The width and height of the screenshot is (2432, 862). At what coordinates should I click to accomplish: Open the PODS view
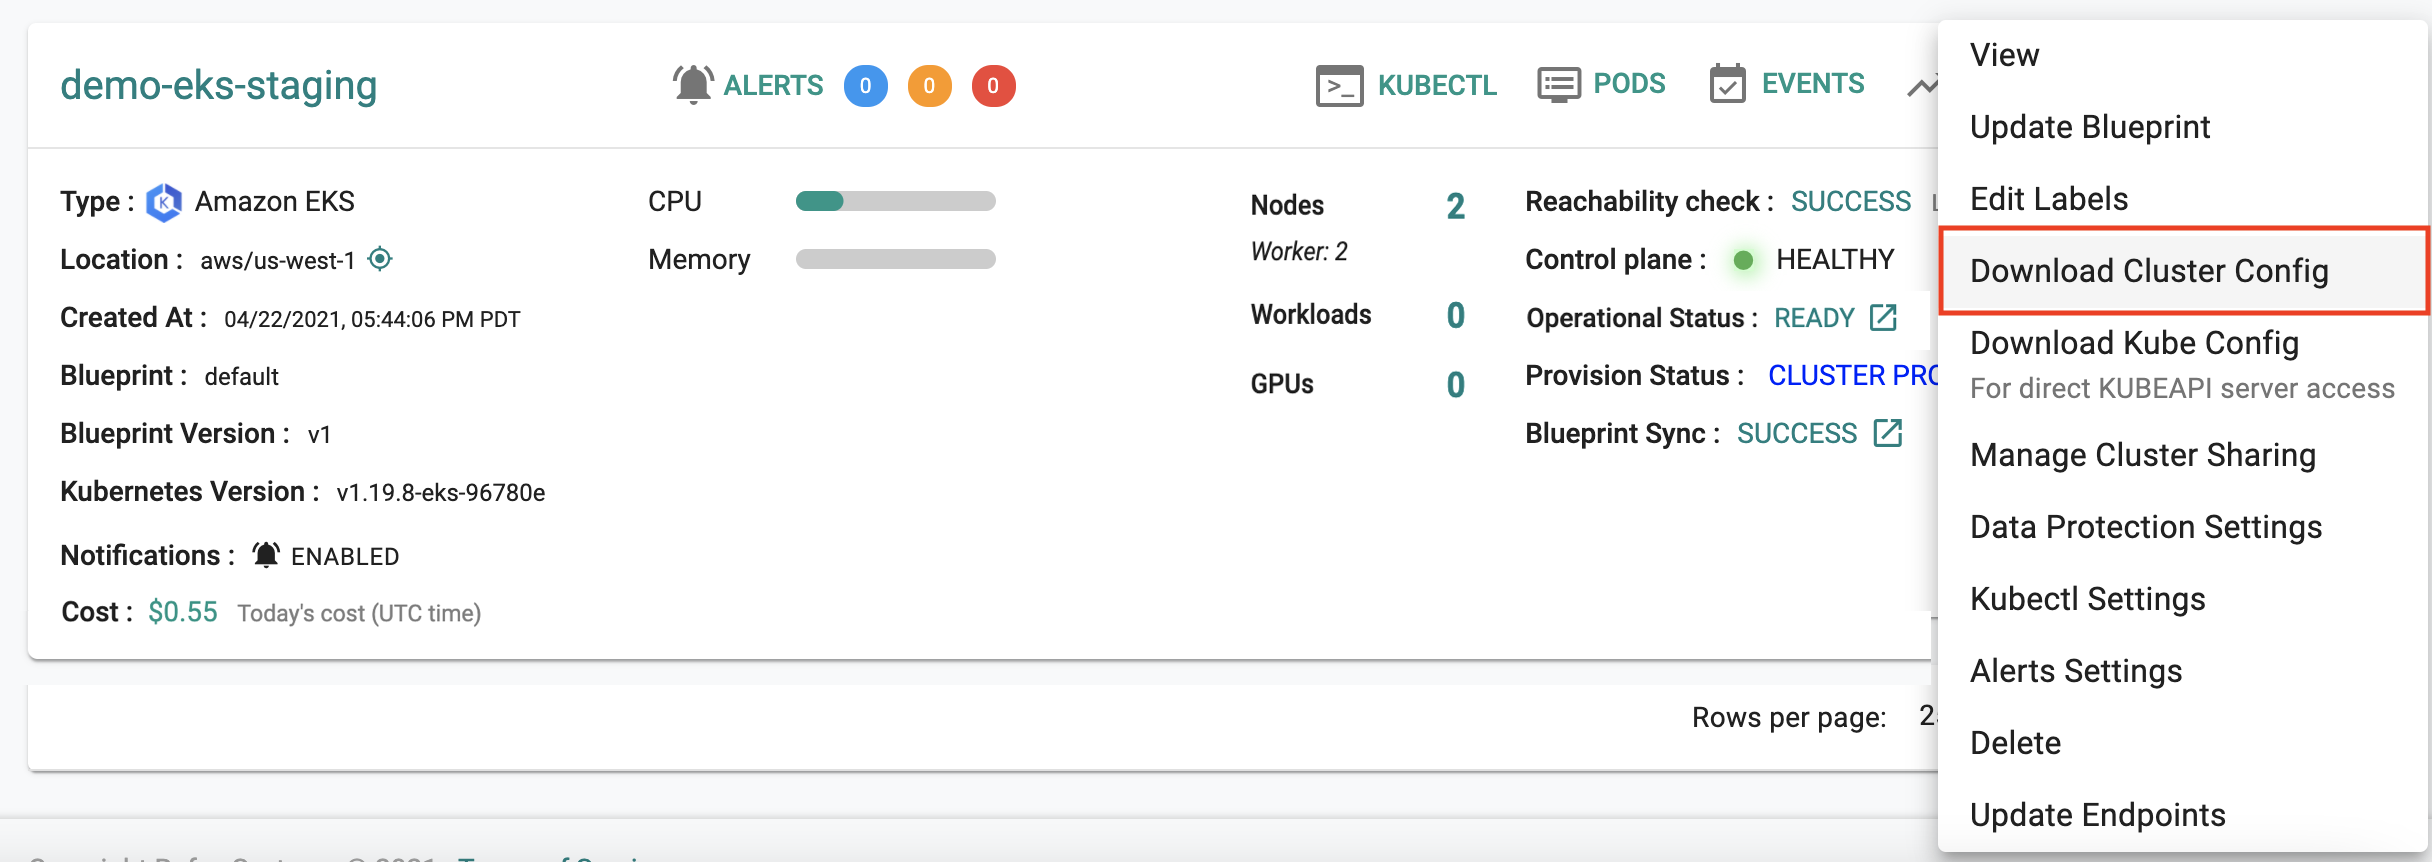1629,83
